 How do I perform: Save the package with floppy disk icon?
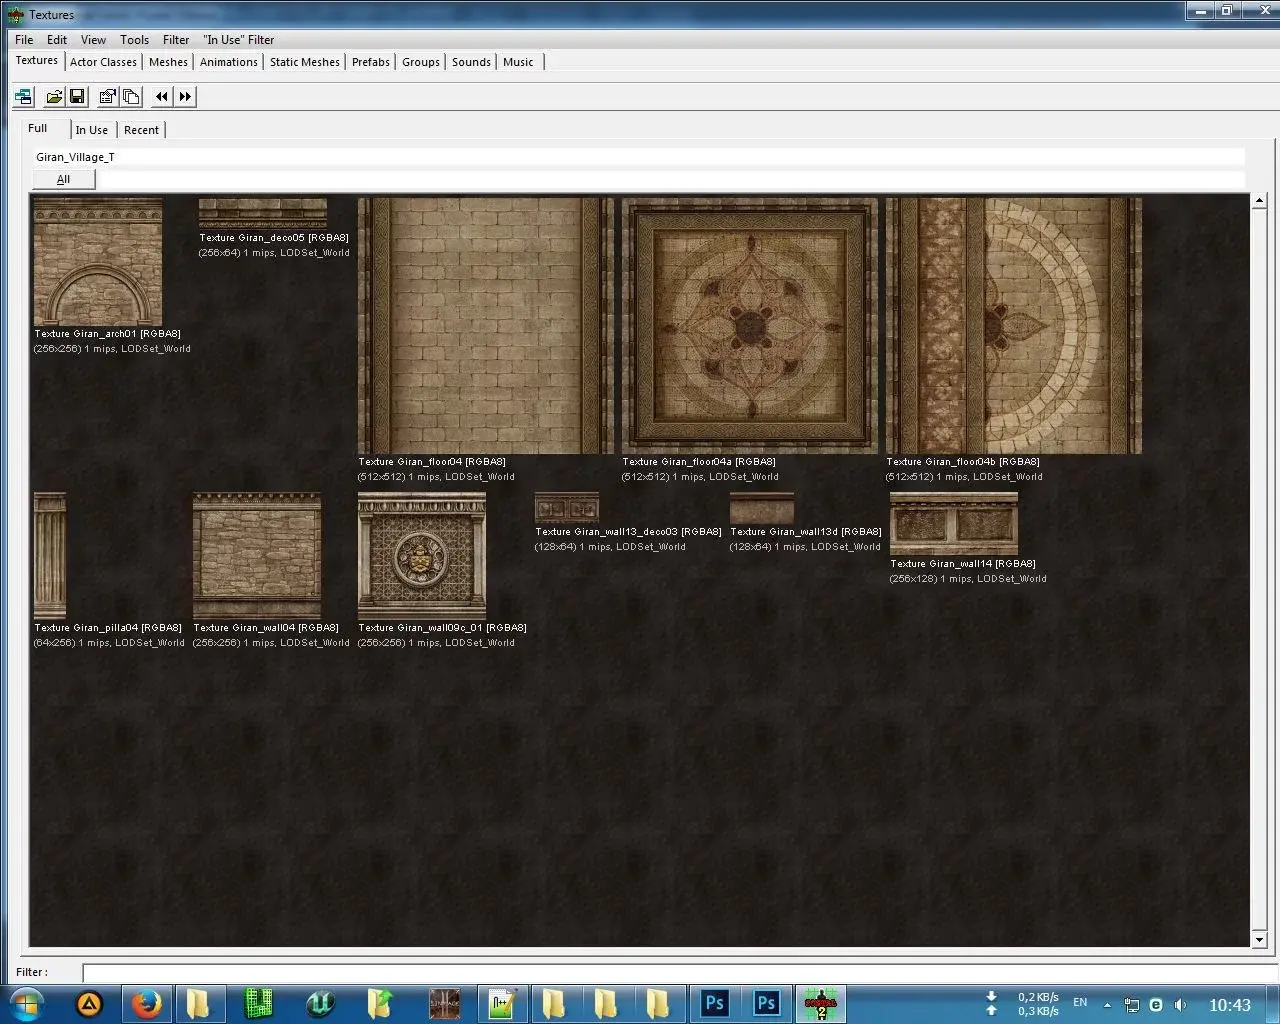click(x=77, y=96)
